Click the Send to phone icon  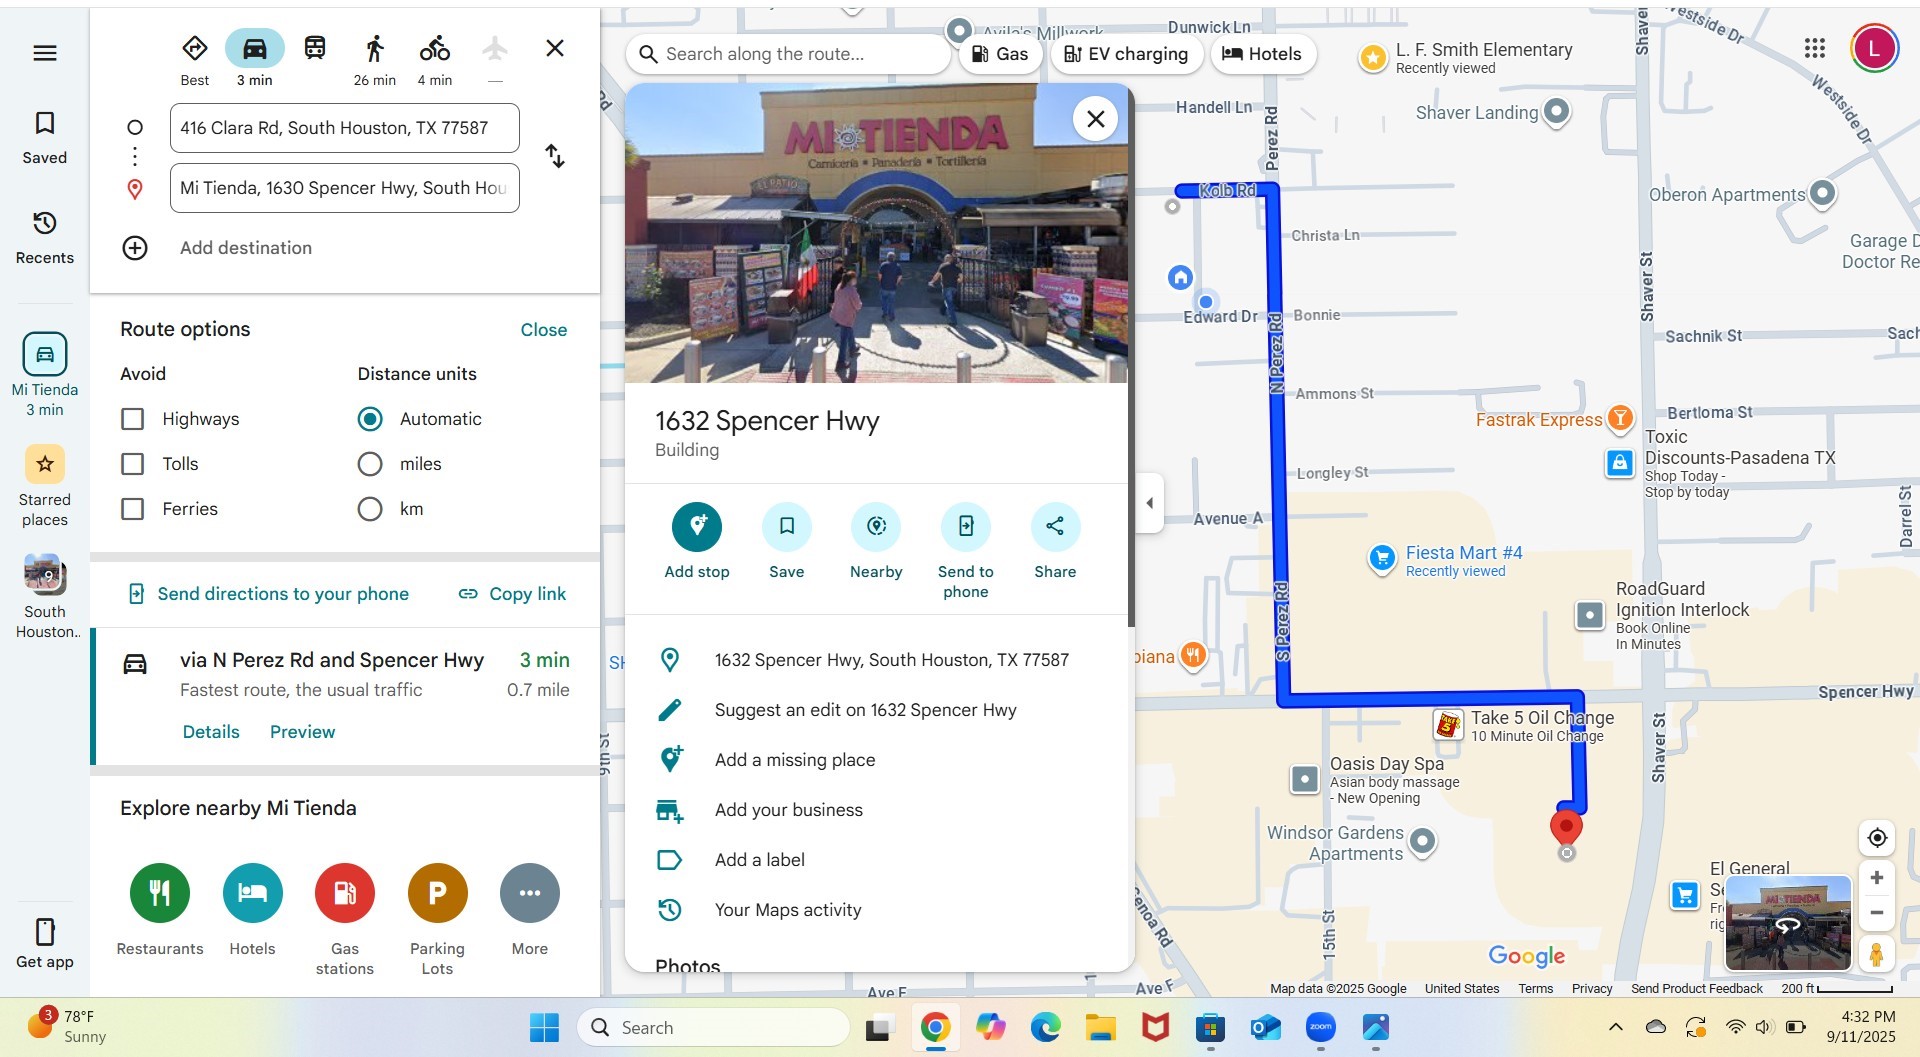[x=965, y=527]
